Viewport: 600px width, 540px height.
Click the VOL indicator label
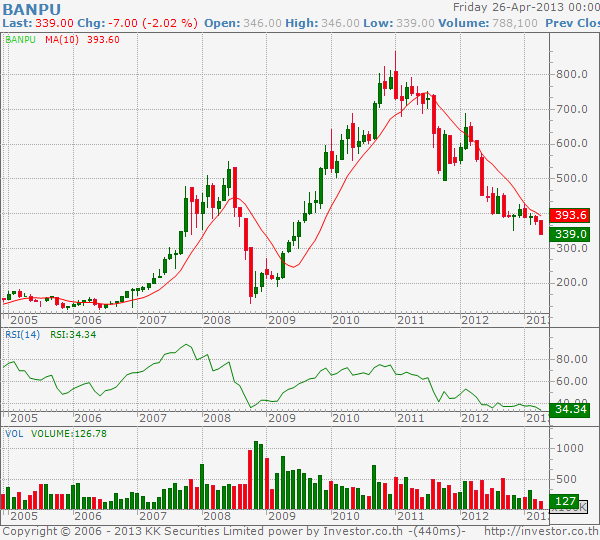[x=14, y=434]
